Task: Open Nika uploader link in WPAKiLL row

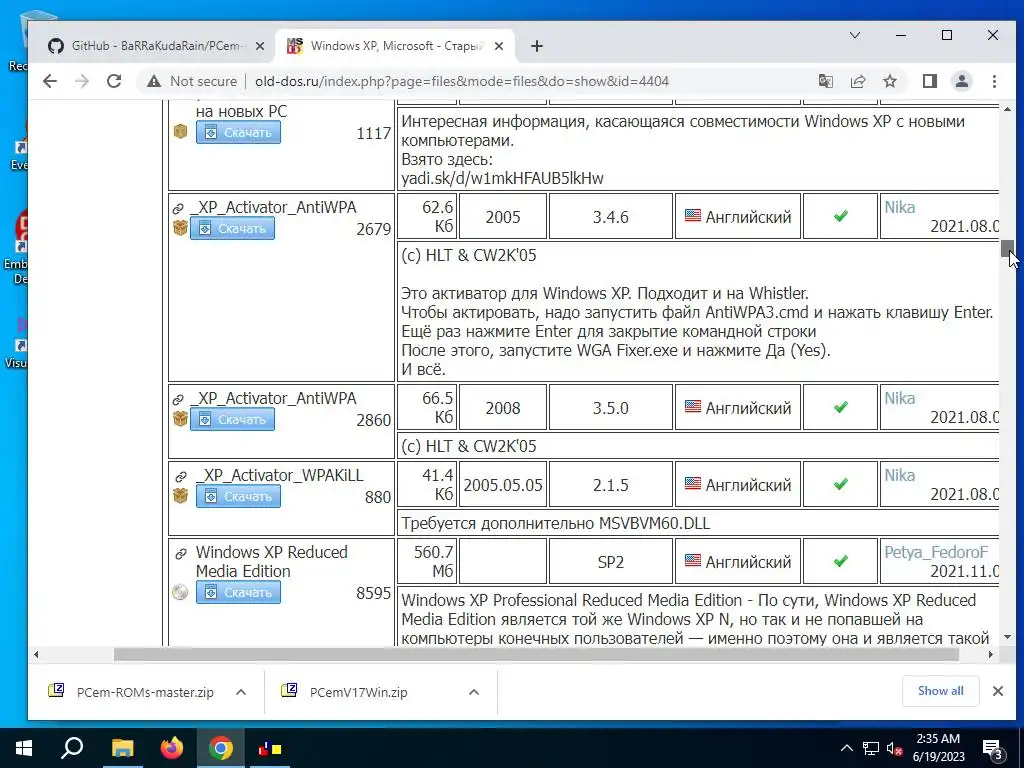Action: coord(899,475)
